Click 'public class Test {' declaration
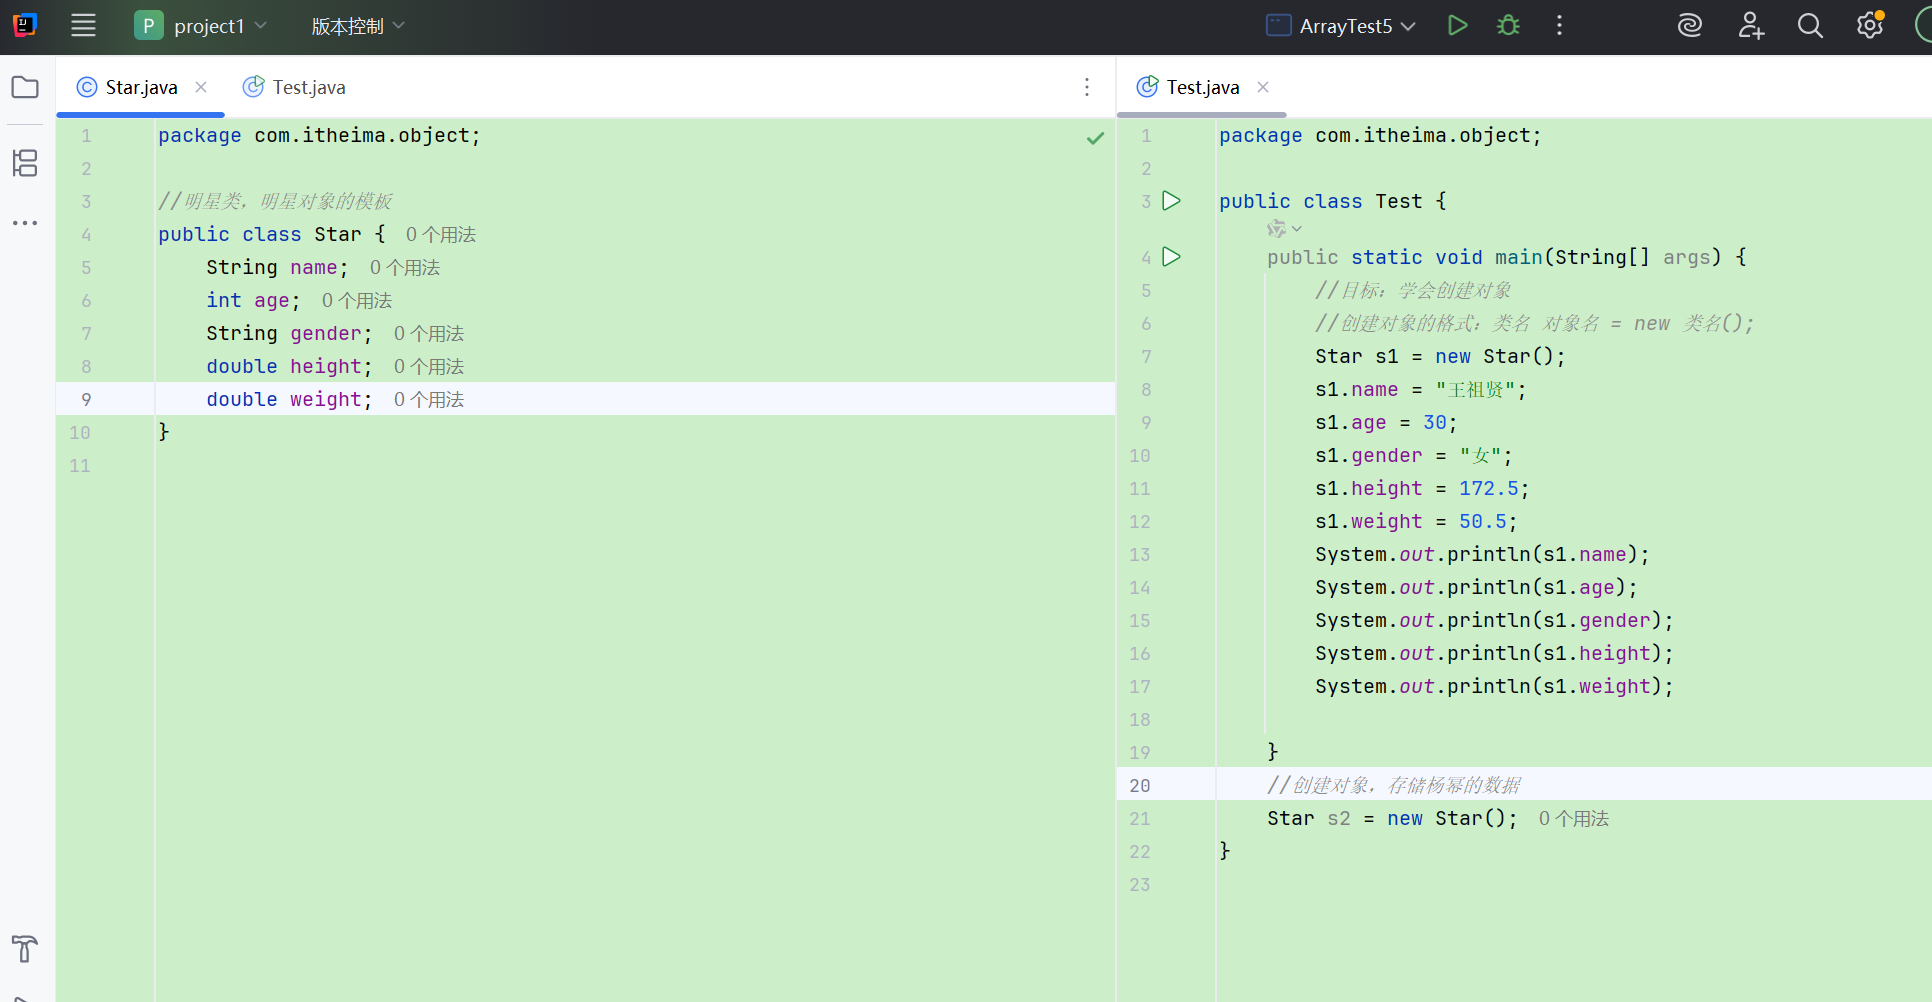 (x=1333, y=201)
